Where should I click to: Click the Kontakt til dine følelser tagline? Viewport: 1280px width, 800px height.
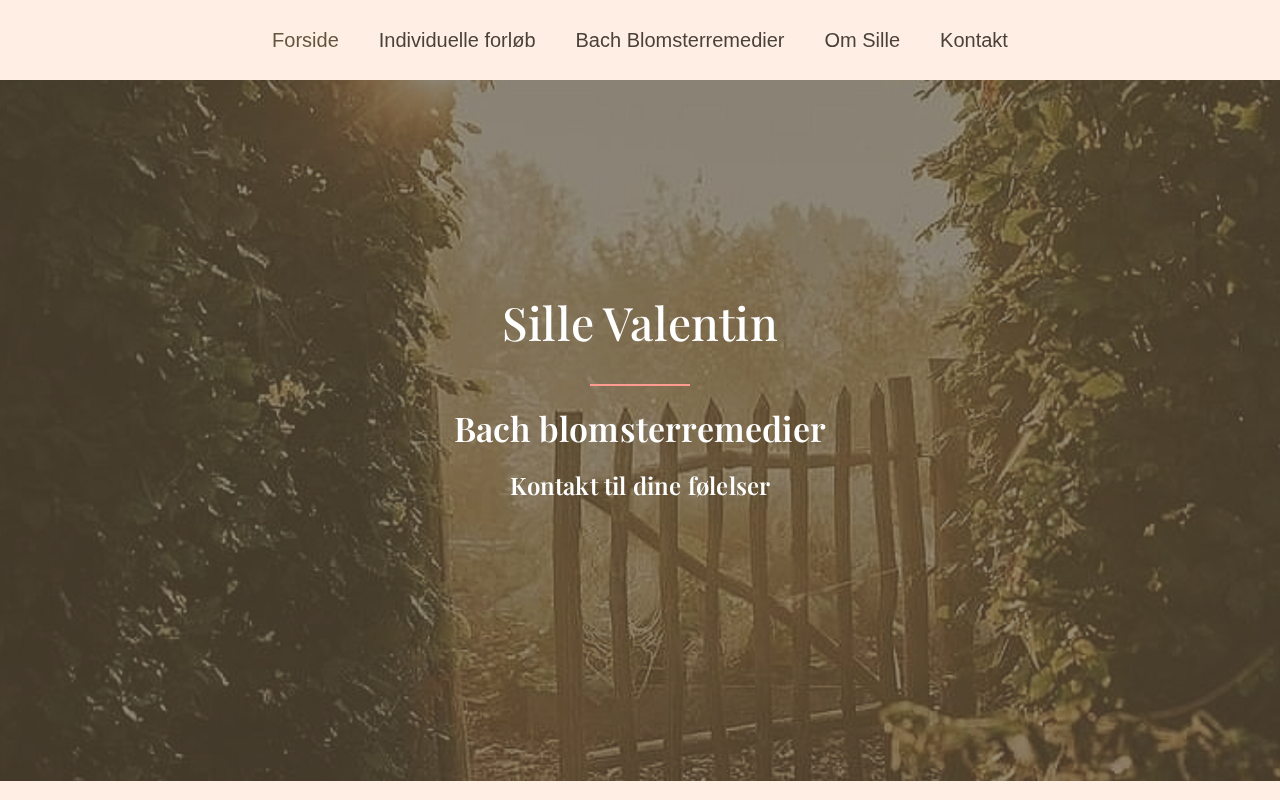point(640,486)
